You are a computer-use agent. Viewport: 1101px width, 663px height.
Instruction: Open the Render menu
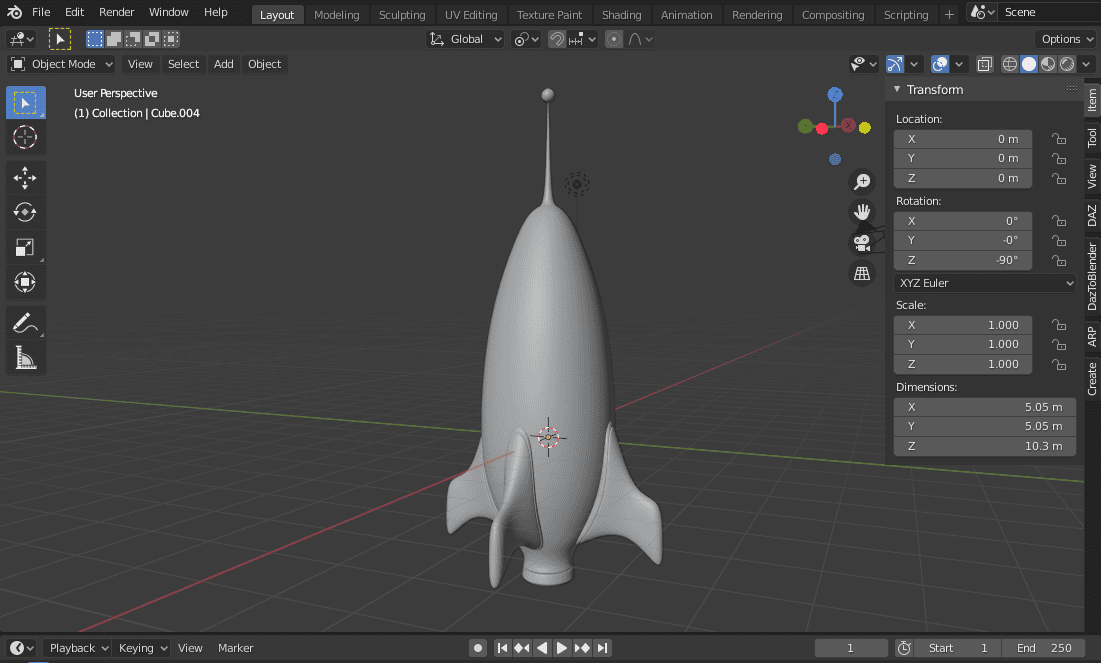[x=116, y=12]
